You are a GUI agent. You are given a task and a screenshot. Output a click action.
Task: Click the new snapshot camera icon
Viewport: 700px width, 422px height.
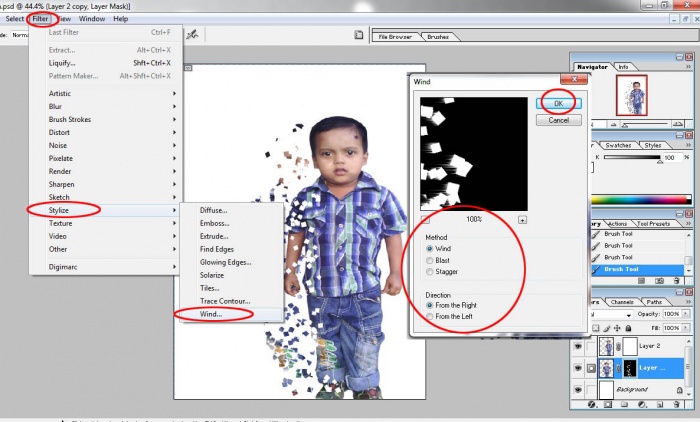click(x=659, y=281)
